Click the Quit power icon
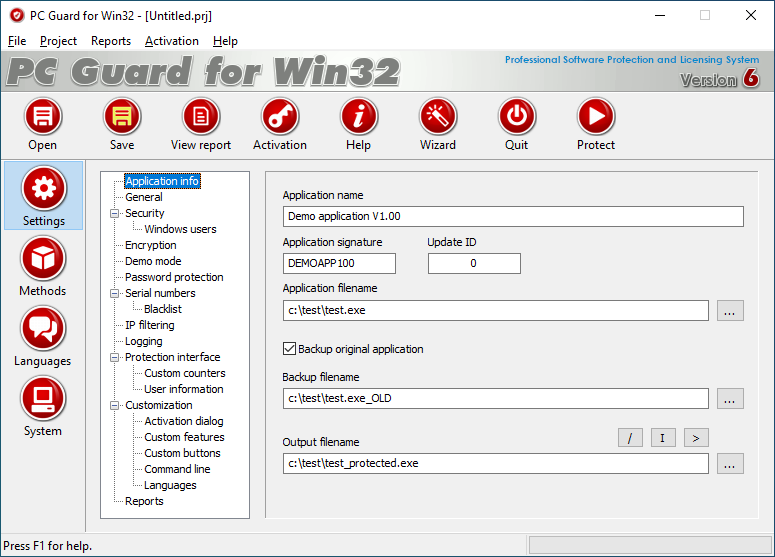Viewport: 775px width, 557px height. (x=517, y=117)
